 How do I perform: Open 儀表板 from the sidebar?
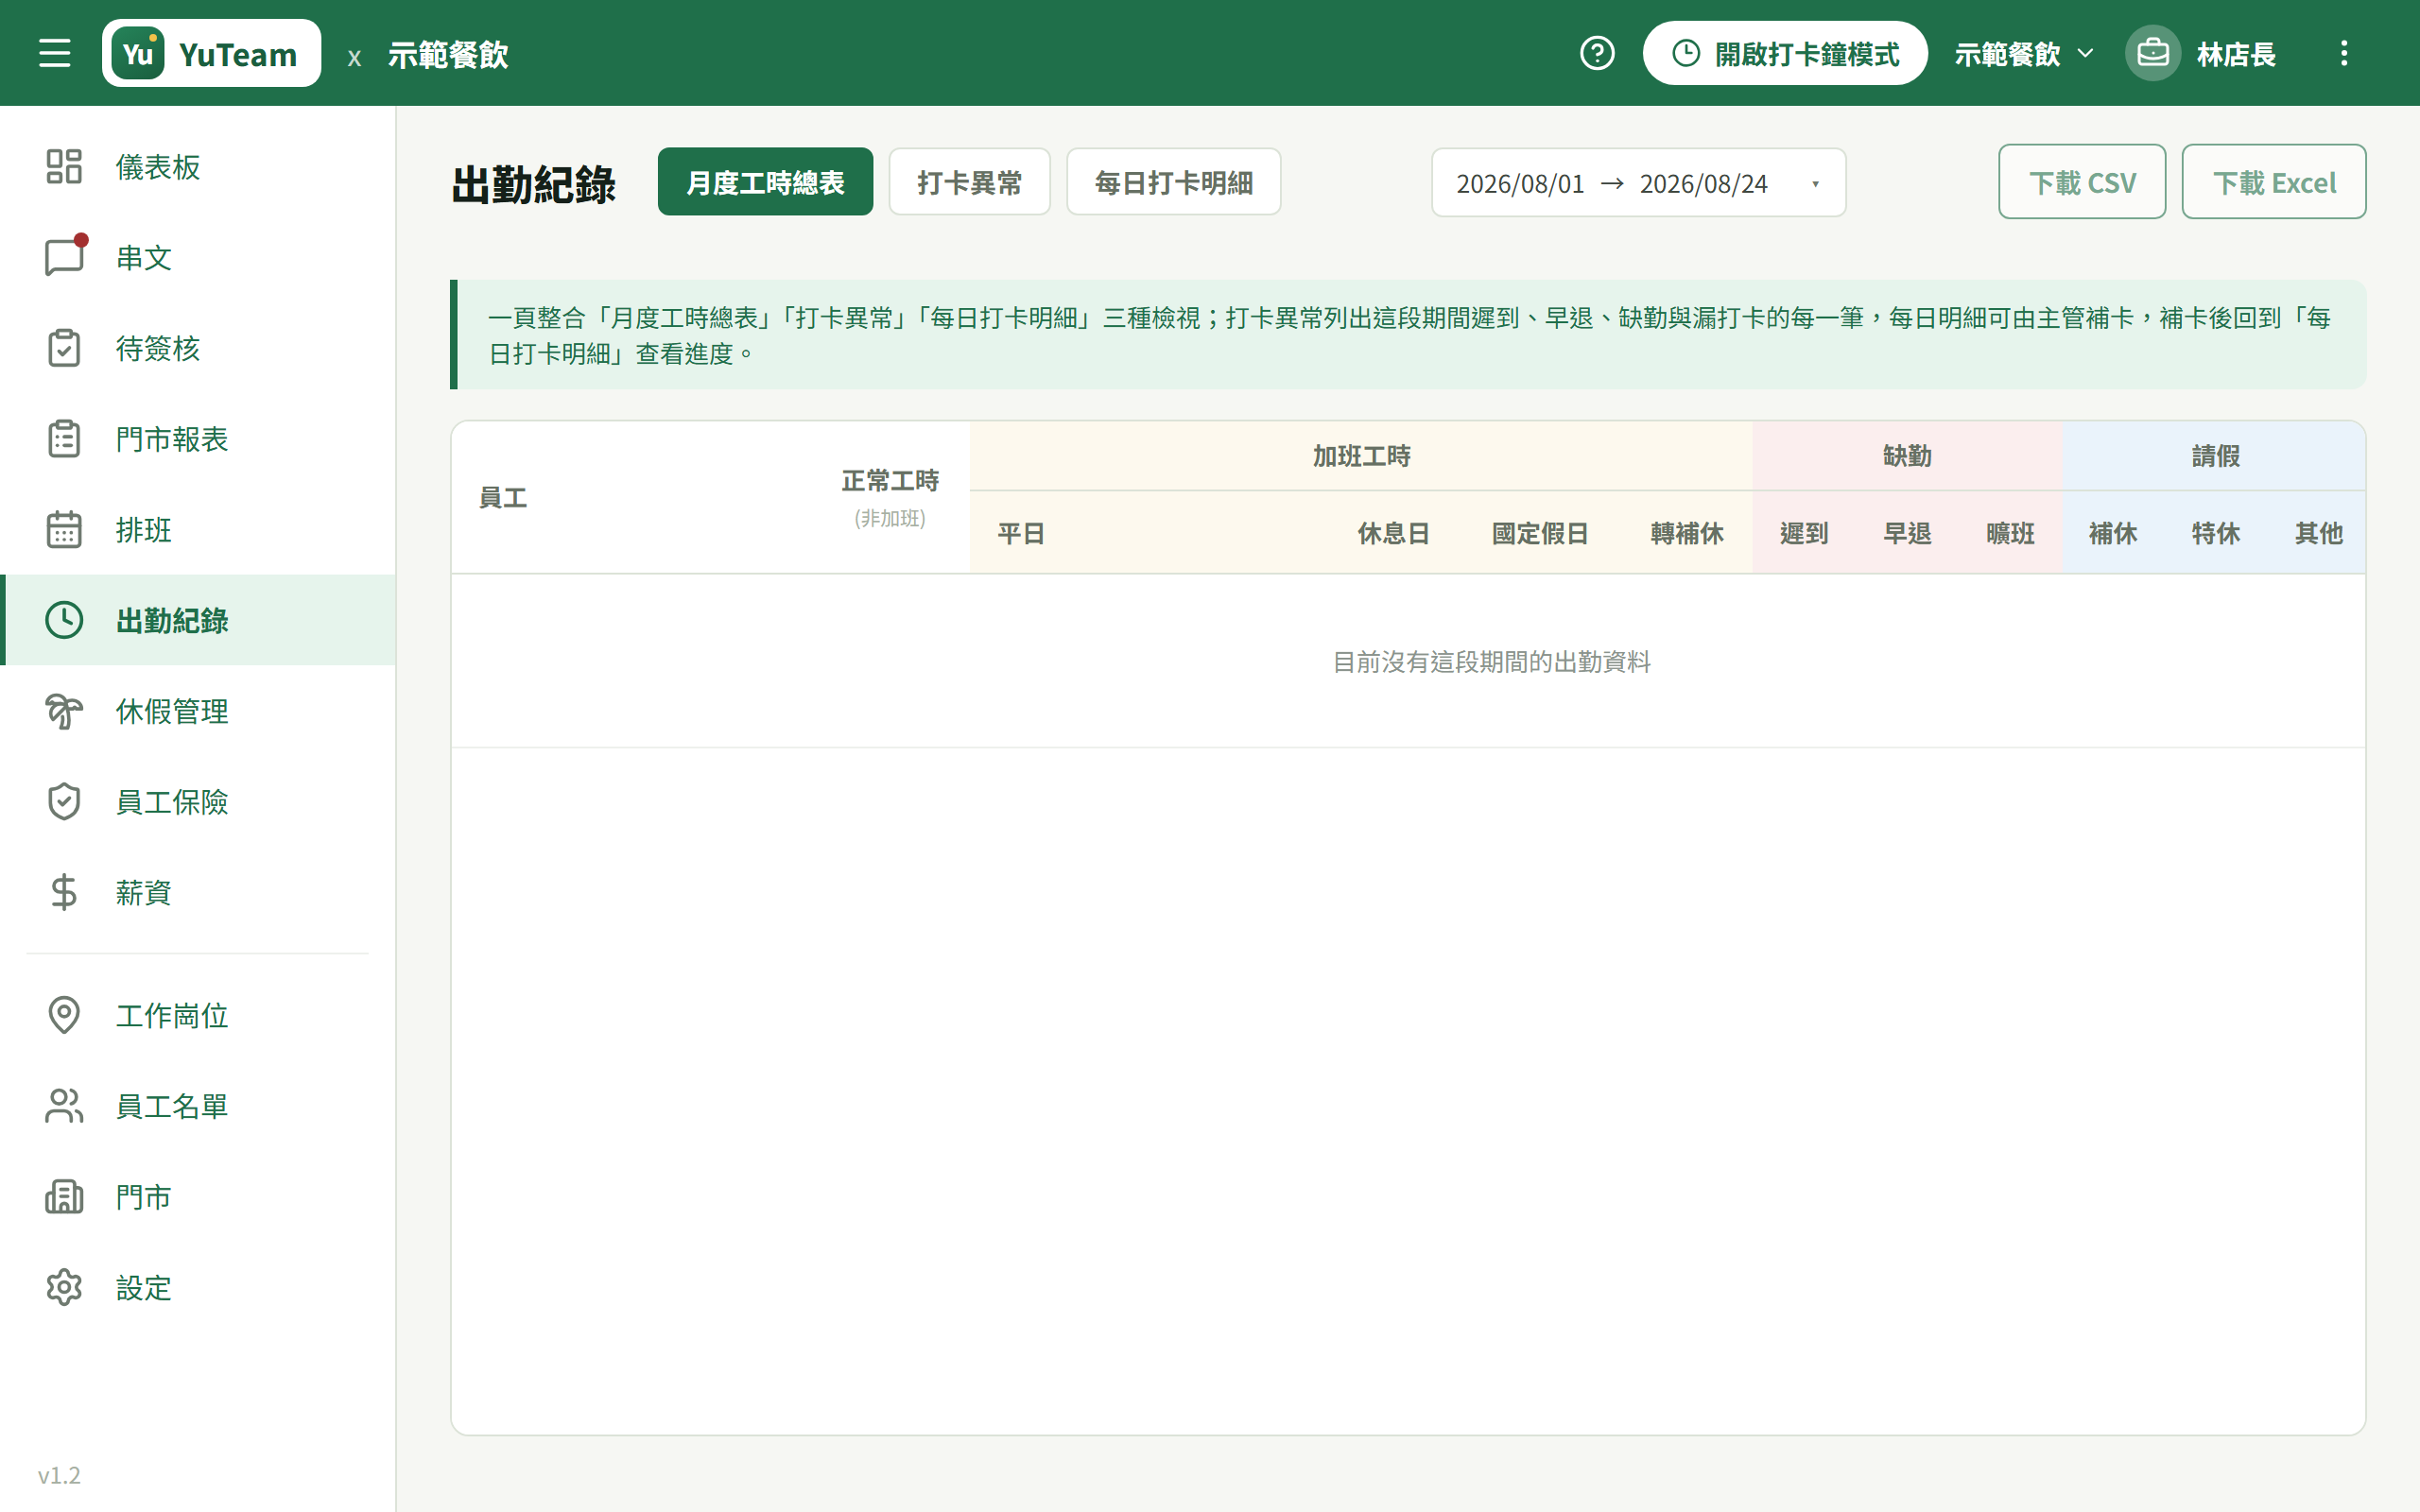click(x=198, y=166)
